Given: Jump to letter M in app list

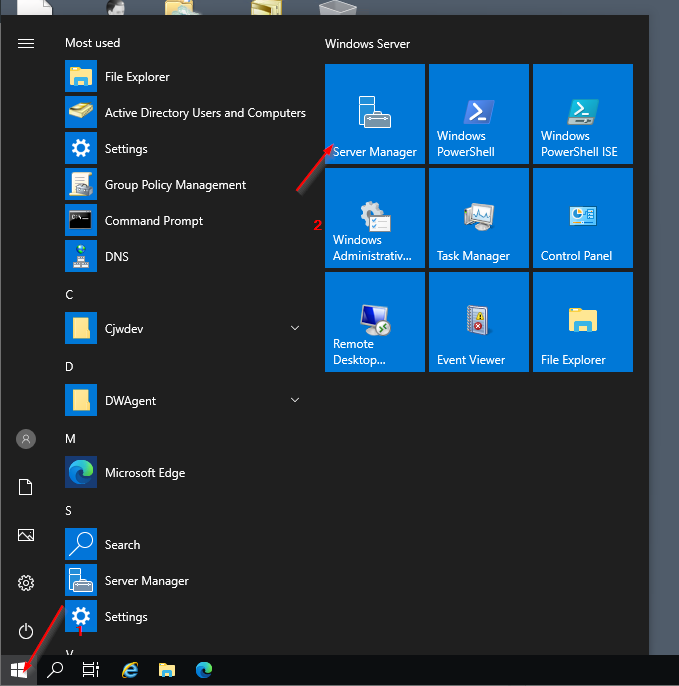Looking at the screenshot, I should [x=70, y=438].
